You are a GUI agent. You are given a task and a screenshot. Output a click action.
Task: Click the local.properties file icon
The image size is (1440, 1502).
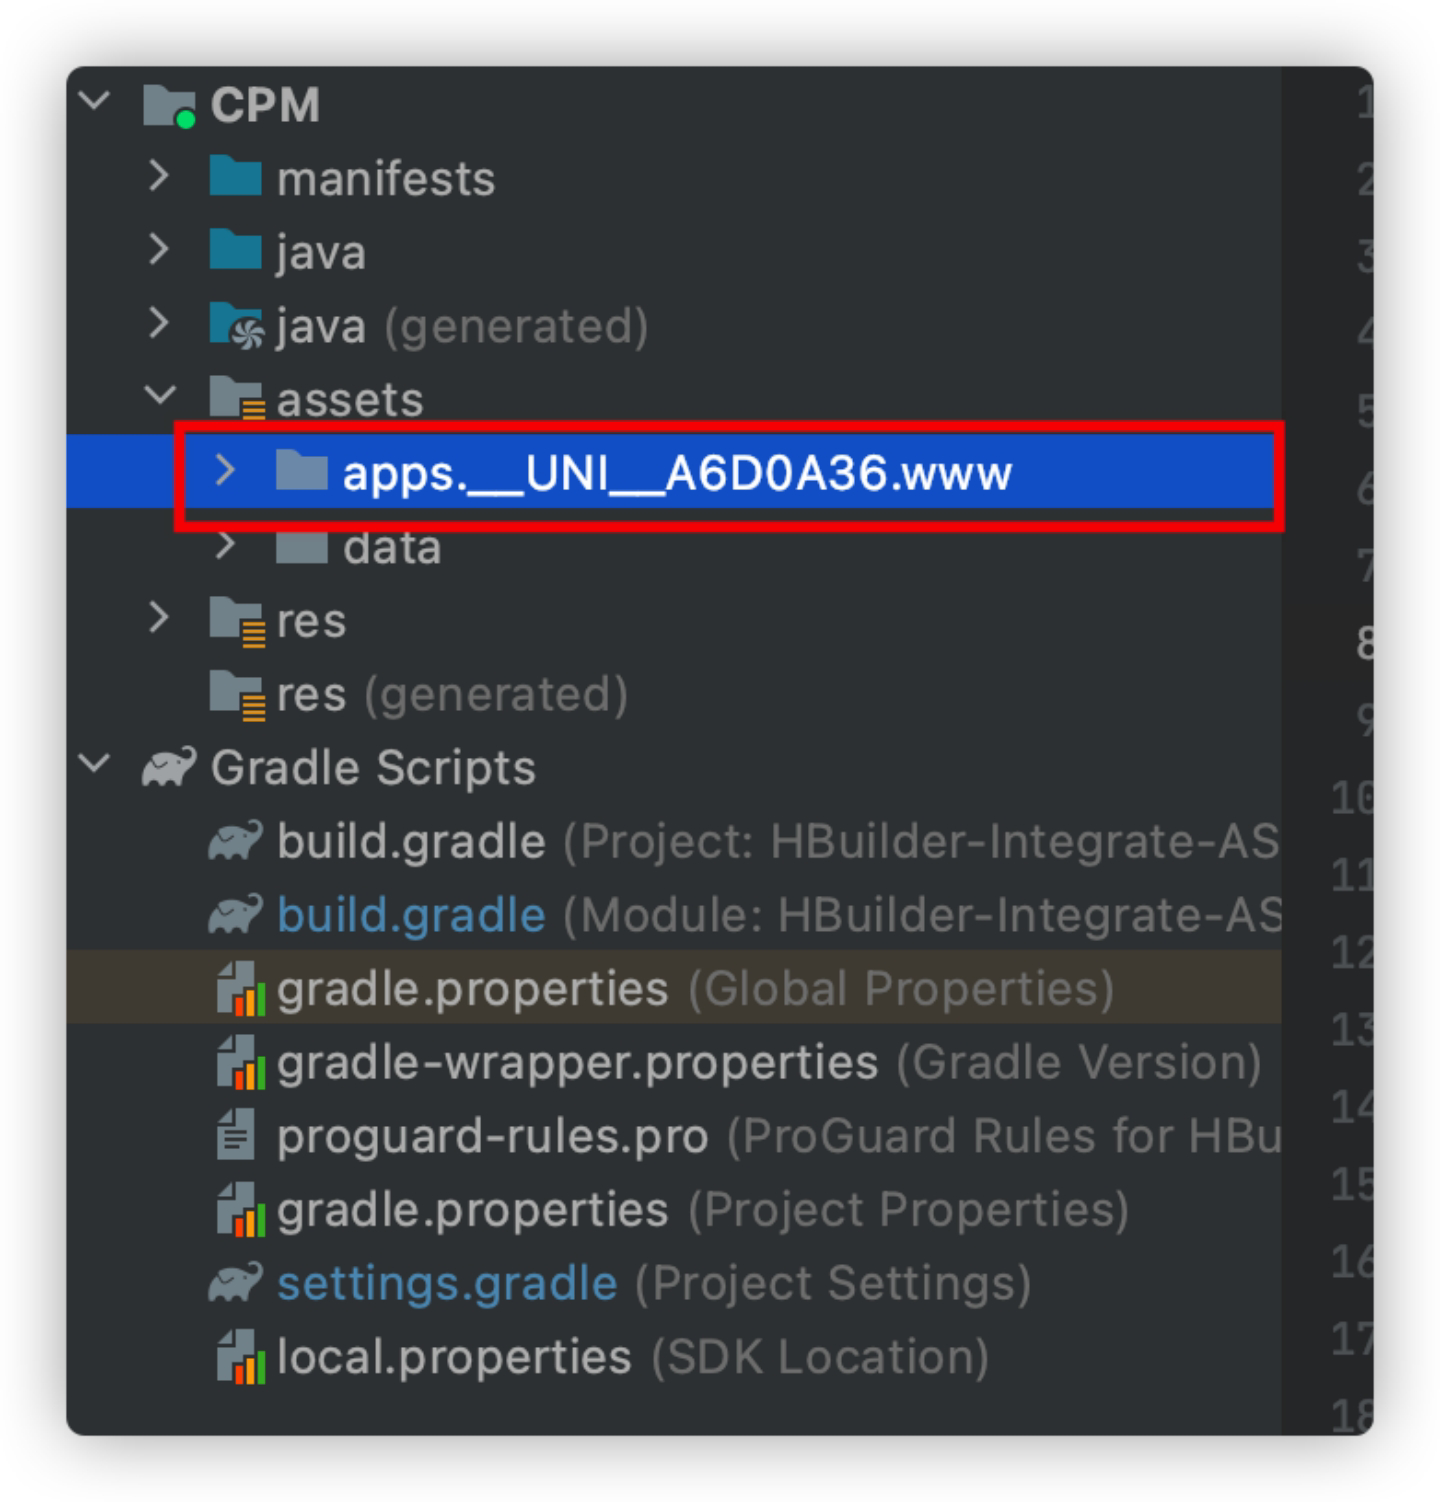240,1357
